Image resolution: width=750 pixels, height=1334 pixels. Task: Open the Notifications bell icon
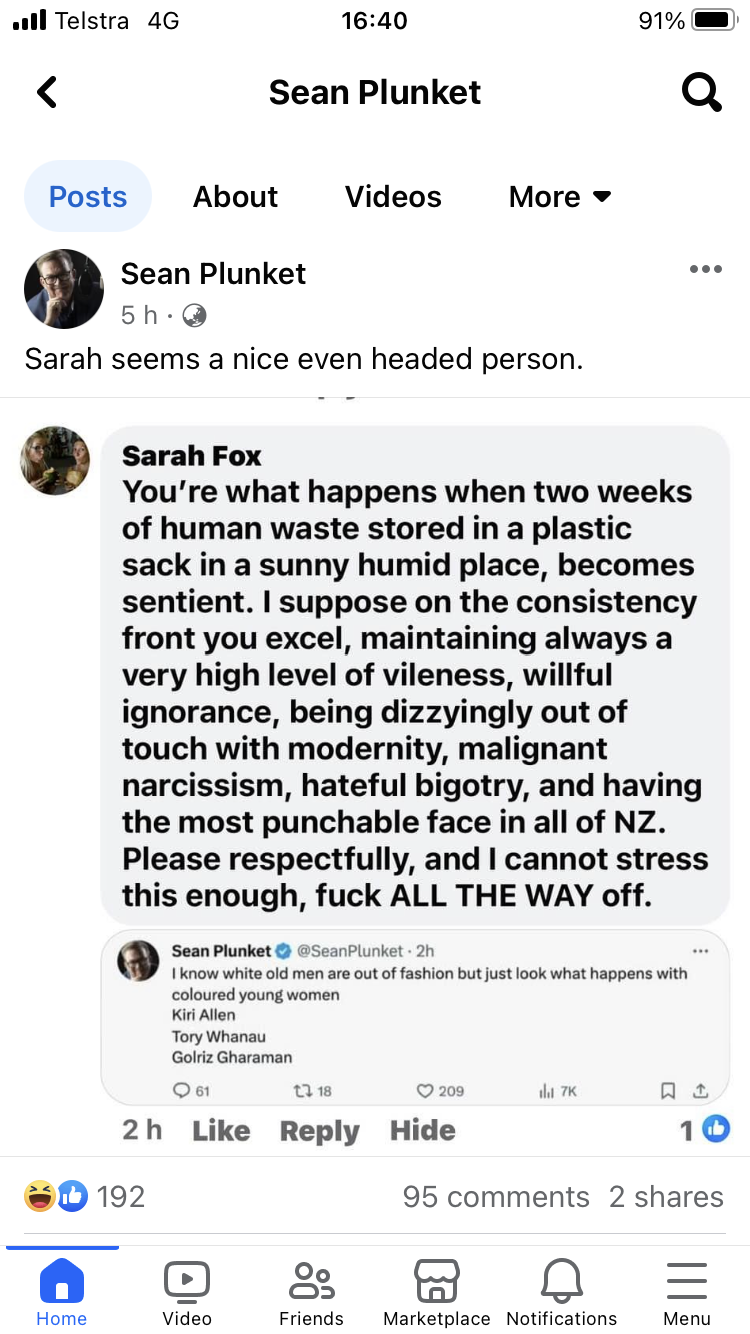click(562, 1280)
